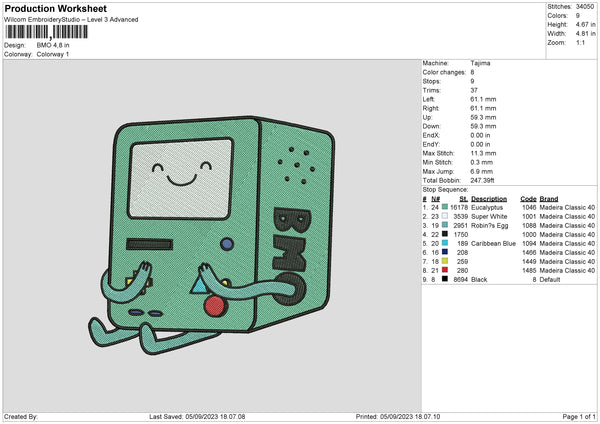
Task: Click the Eucalyptus color swatch
Action: tap(445, 207)
